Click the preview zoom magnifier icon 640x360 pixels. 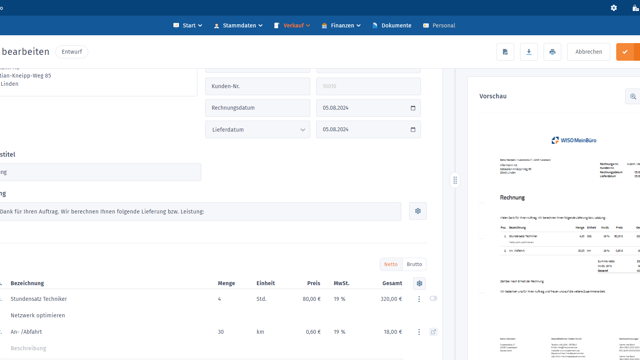coord(633,96)
